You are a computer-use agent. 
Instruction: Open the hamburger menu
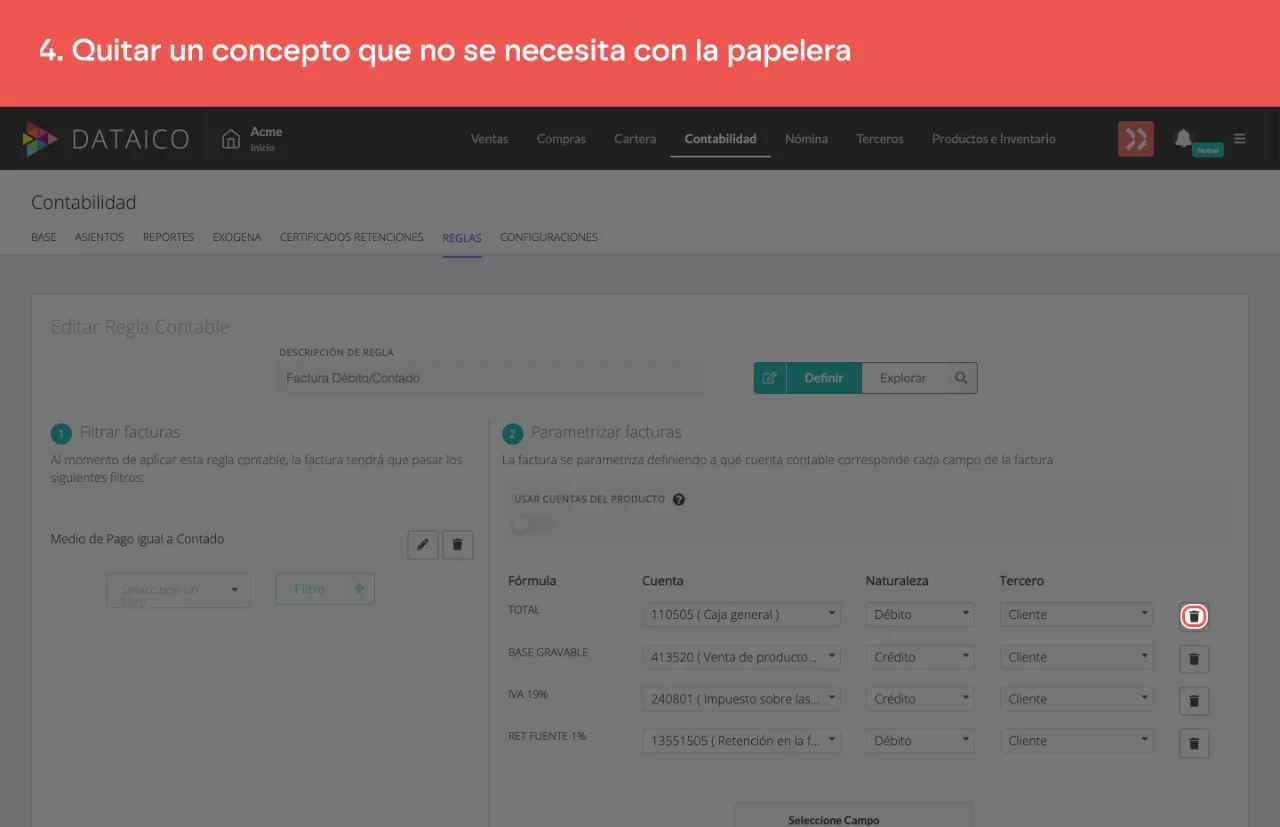click(x=1240, y=139)
